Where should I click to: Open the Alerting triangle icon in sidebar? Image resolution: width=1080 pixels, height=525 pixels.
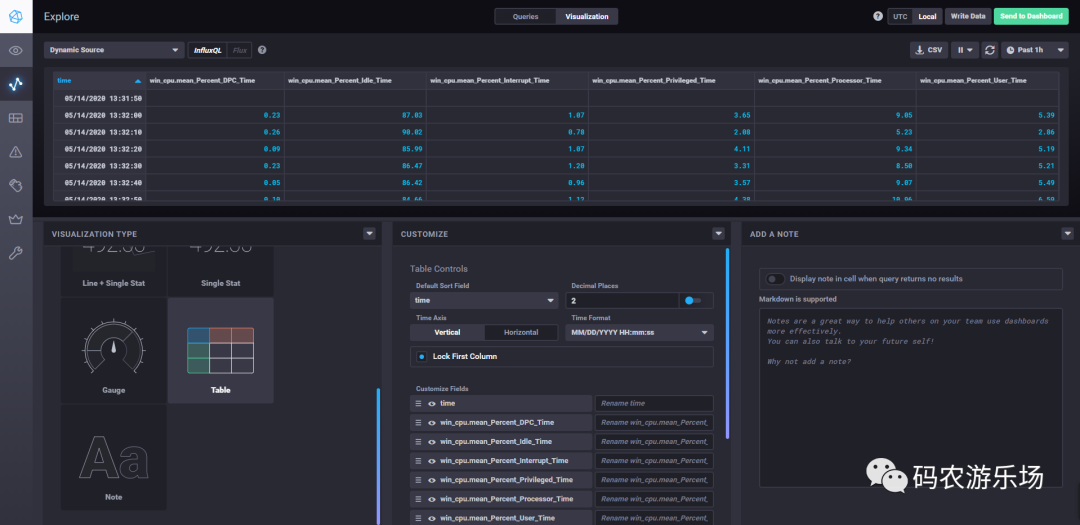(15, 152)
